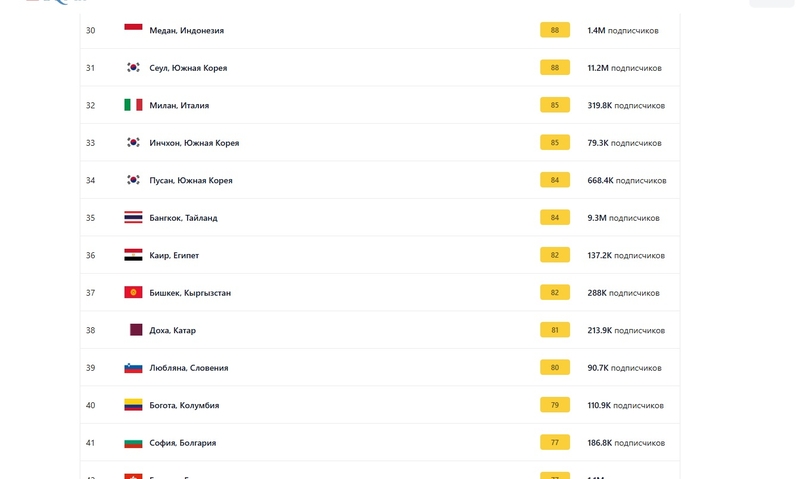This screenshot has width=800, height=479.
Task: Click the Qatar flag beside Доха
Action: click(136, 330)
